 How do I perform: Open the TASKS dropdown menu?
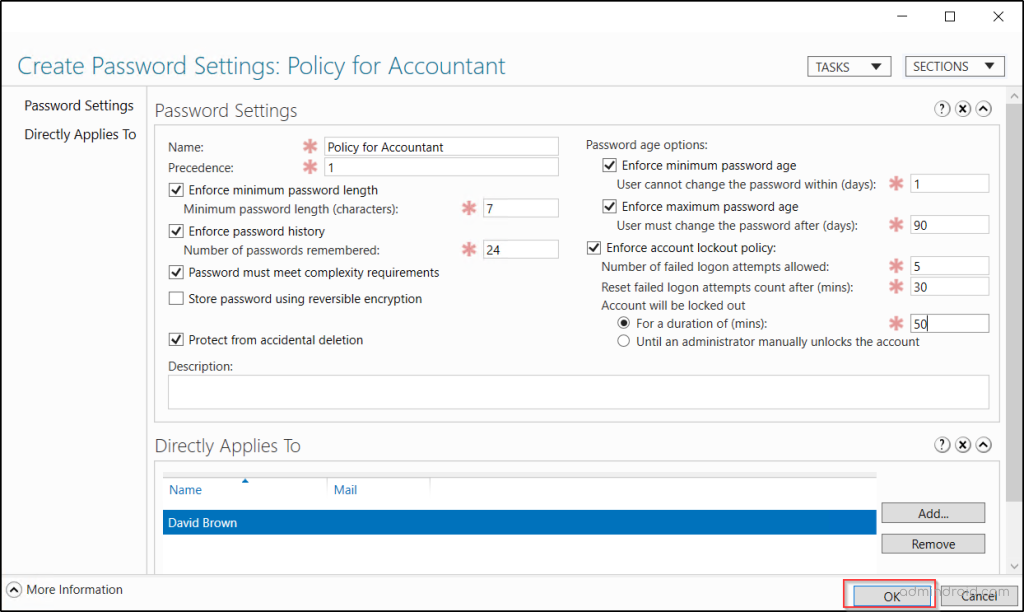click(x=848, y=67)
